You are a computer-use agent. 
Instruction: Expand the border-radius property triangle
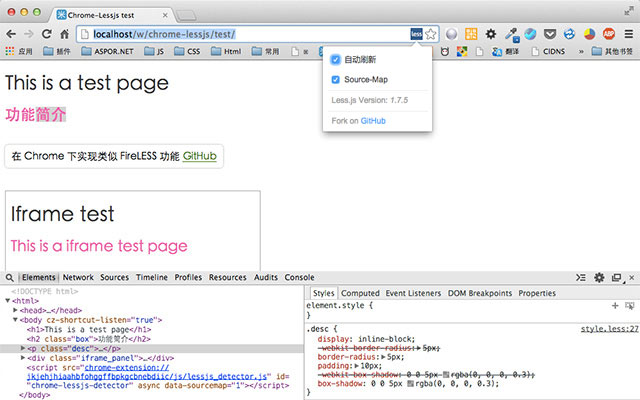383,357
